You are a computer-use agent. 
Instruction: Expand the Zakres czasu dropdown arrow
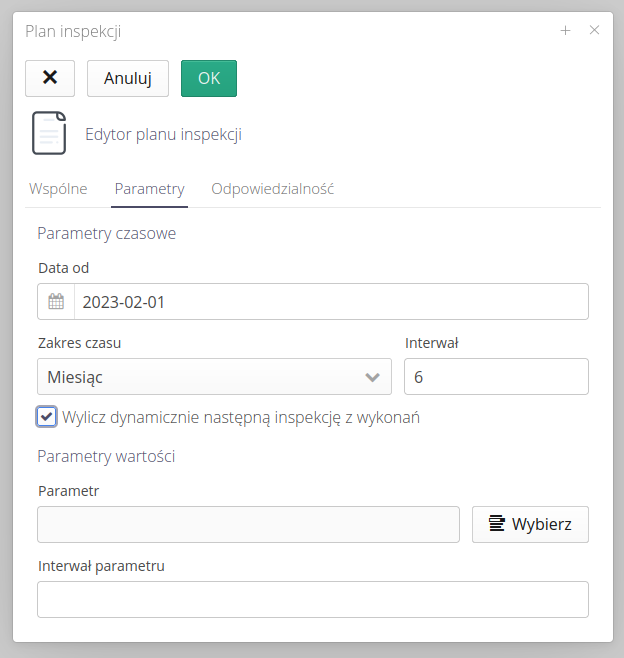click(372, 378)
